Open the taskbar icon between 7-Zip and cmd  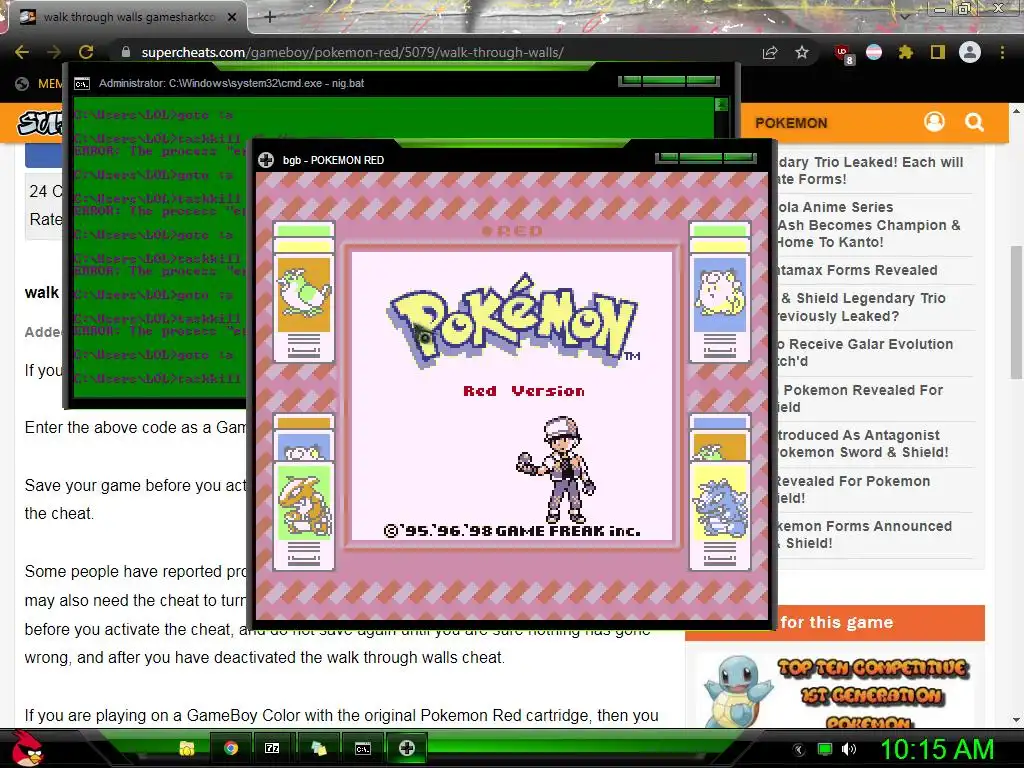318,748
